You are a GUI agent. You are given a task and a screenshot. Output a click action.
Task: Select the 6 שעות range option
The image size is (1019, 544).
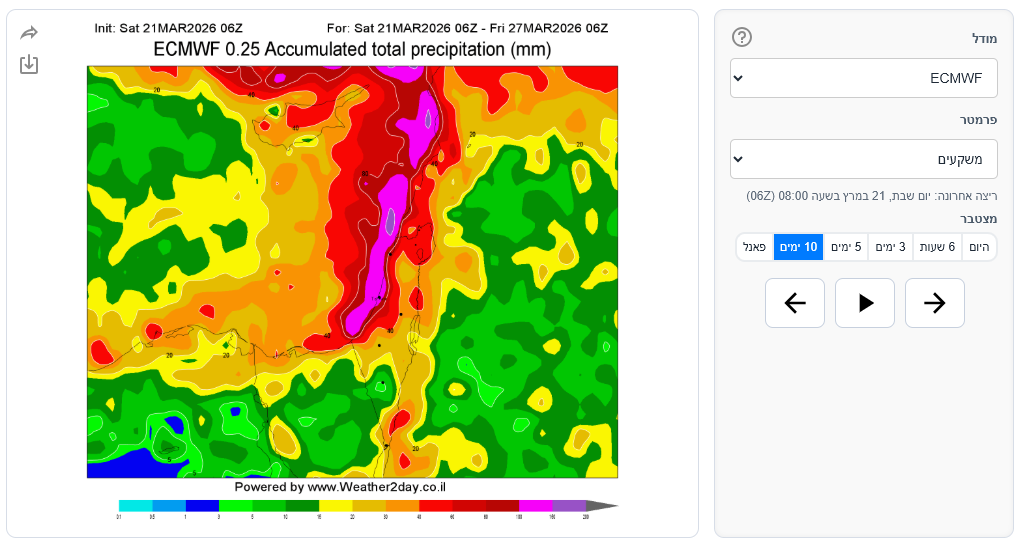tap(937, 247)
